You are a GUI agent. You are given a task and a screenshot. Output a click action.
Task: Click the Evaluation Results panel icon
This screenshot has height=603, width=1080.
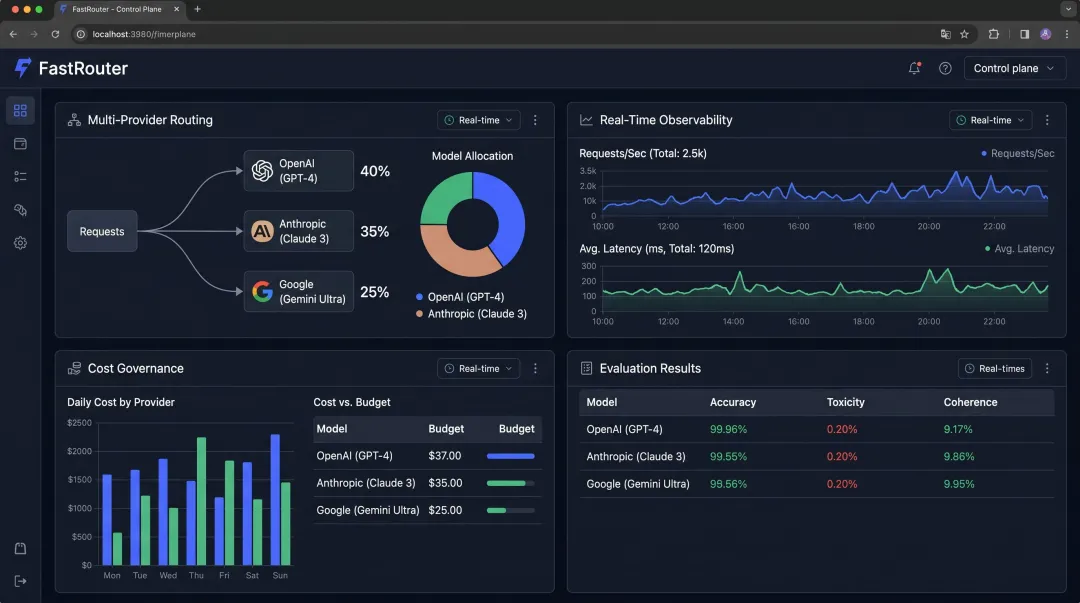586,369
